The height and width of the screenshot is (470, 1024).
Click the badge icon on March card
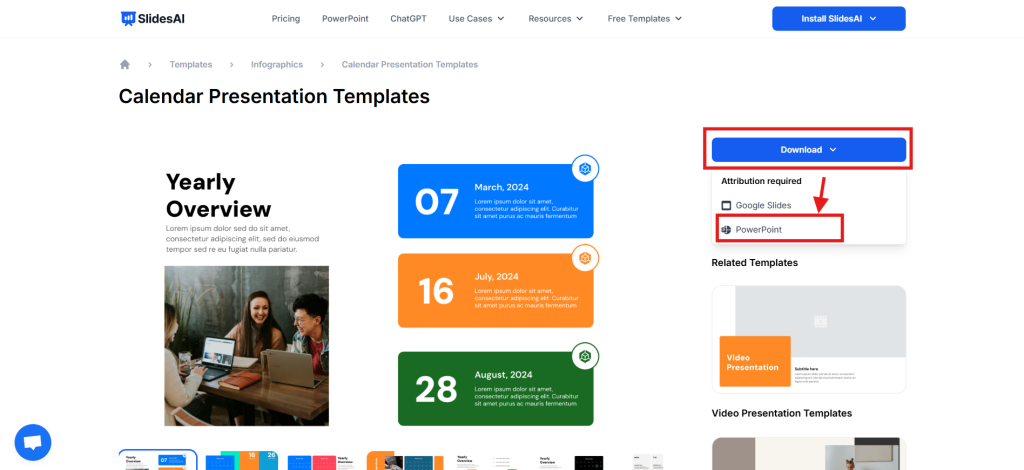pos(585,169)
